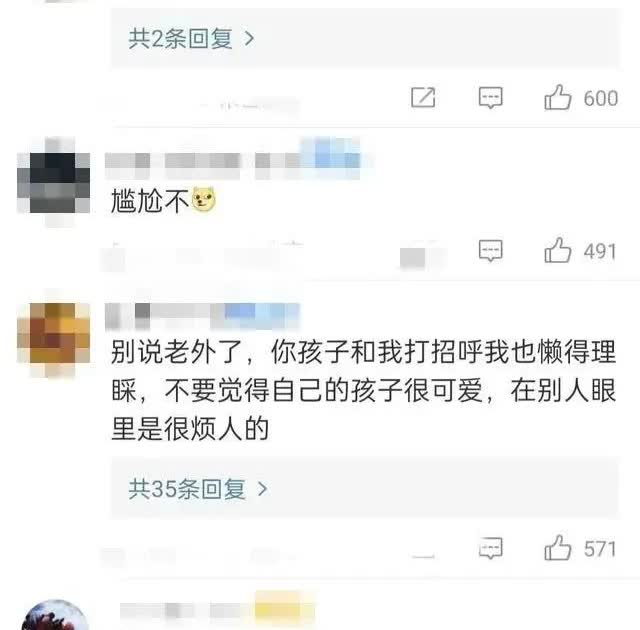Image resolution: width=640 pixels, height=630 pixels.
Task: Open the dark pixelated user avatar
Action: click(53, 182)
